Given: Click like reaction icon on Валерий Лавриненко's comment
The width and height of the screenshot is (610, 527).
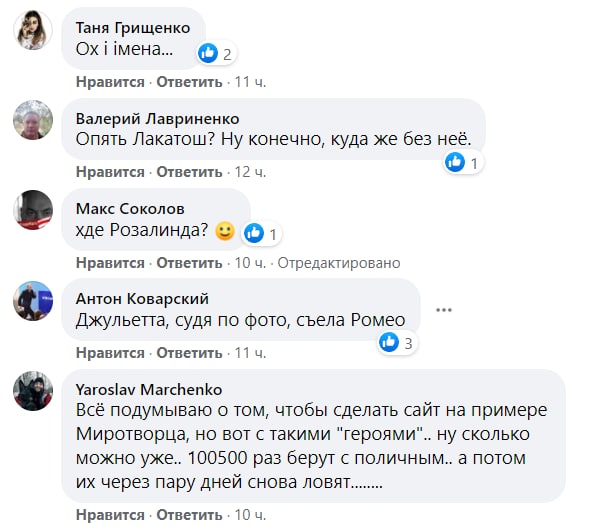Looking at the screenshot, I should (x=456, y=161).
